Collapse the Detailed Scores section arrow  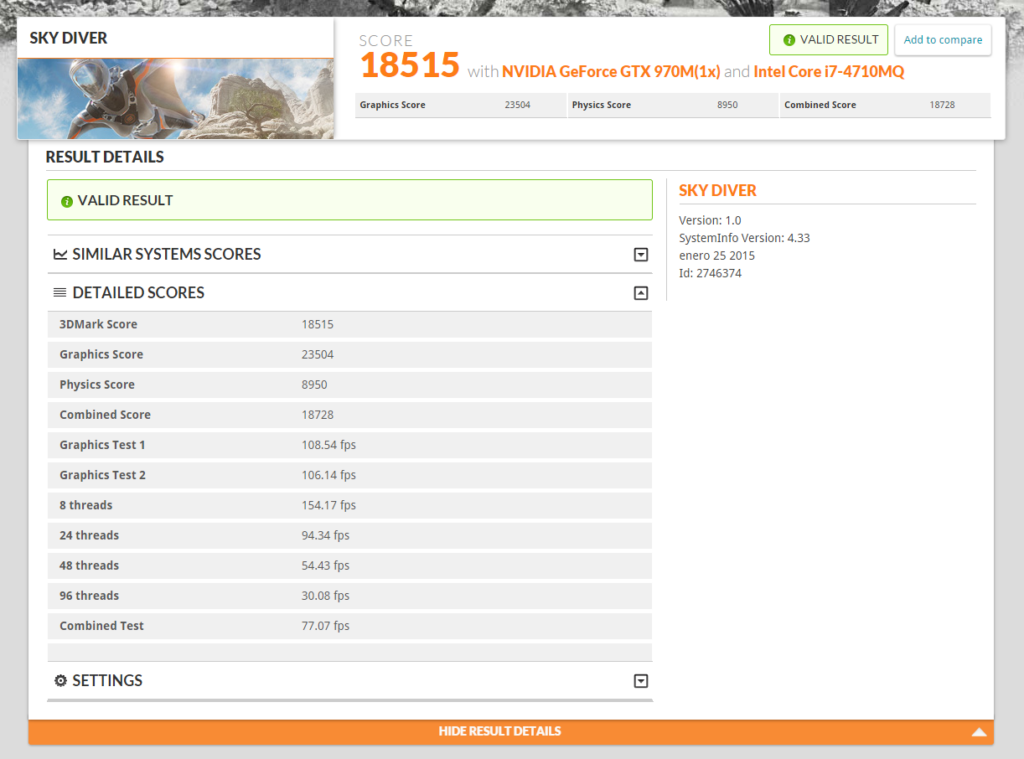pos(641,293)
